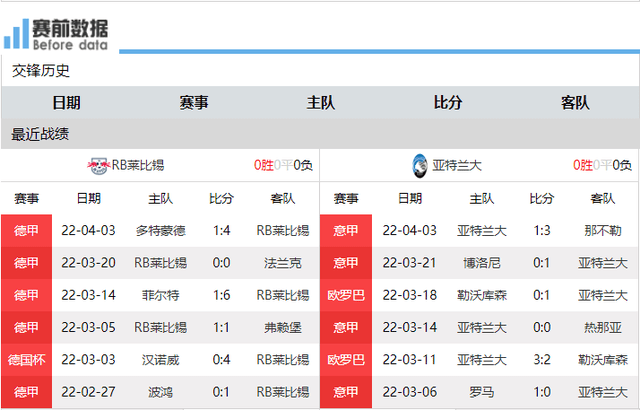The width and height of the screenshot is (640, 410).
Task: Click the 客队 header in the 交锋历史 table
Action: pos(575,102)
